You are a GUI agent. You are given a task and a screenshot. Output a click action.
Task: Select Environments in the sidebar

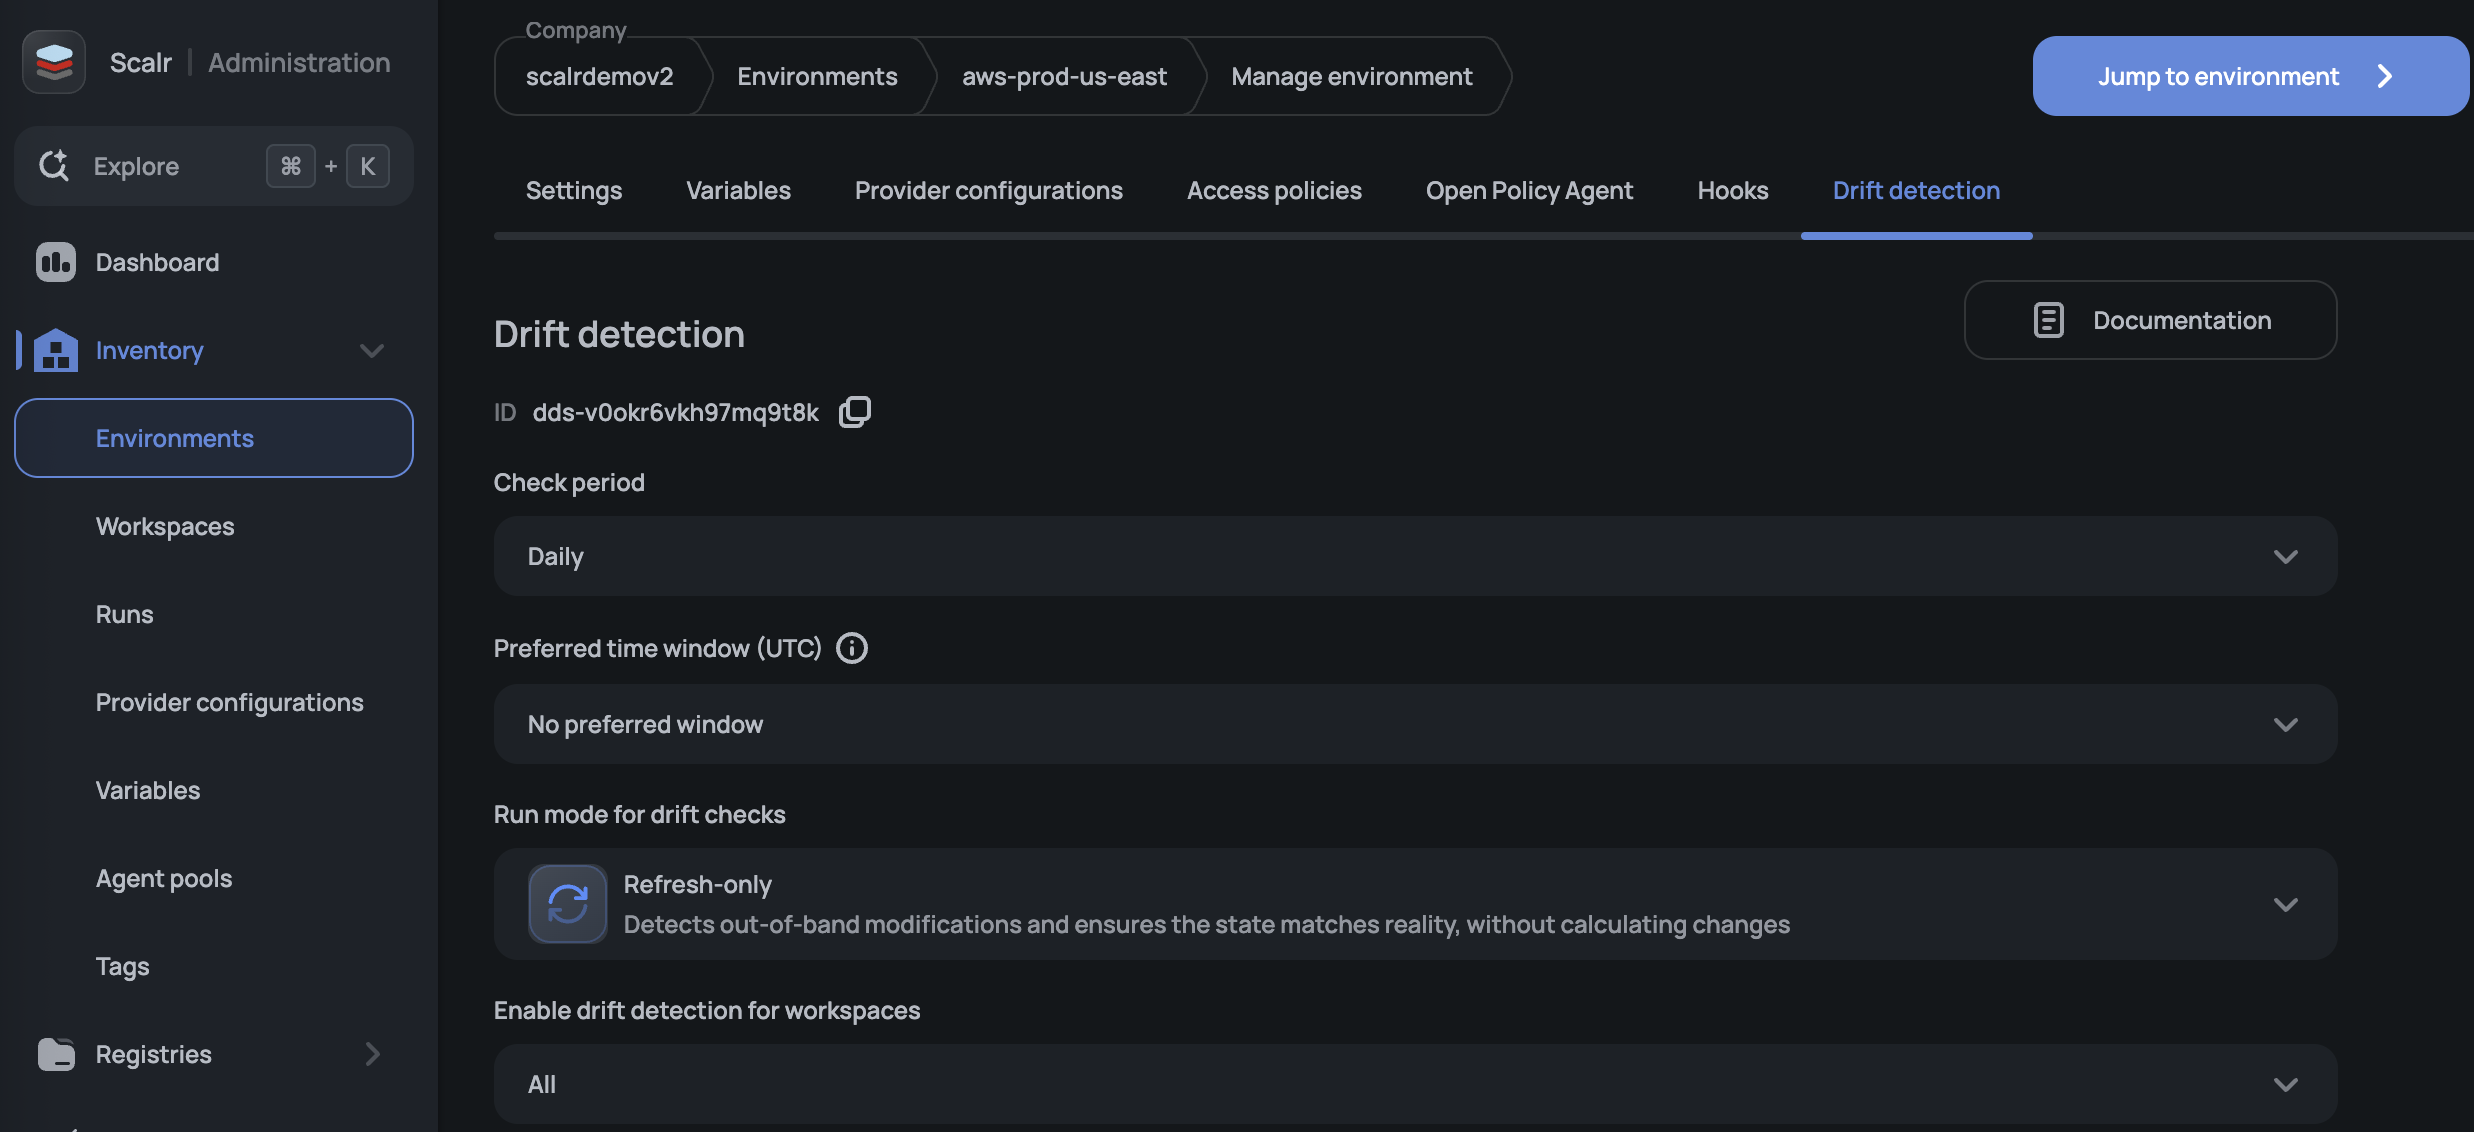point(214,438)
